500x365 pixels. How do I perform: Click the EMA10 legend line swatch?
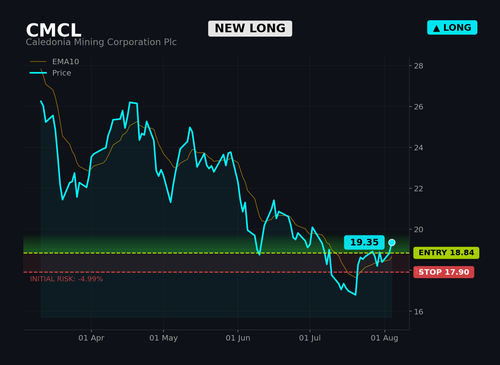[x=38, y=62]
